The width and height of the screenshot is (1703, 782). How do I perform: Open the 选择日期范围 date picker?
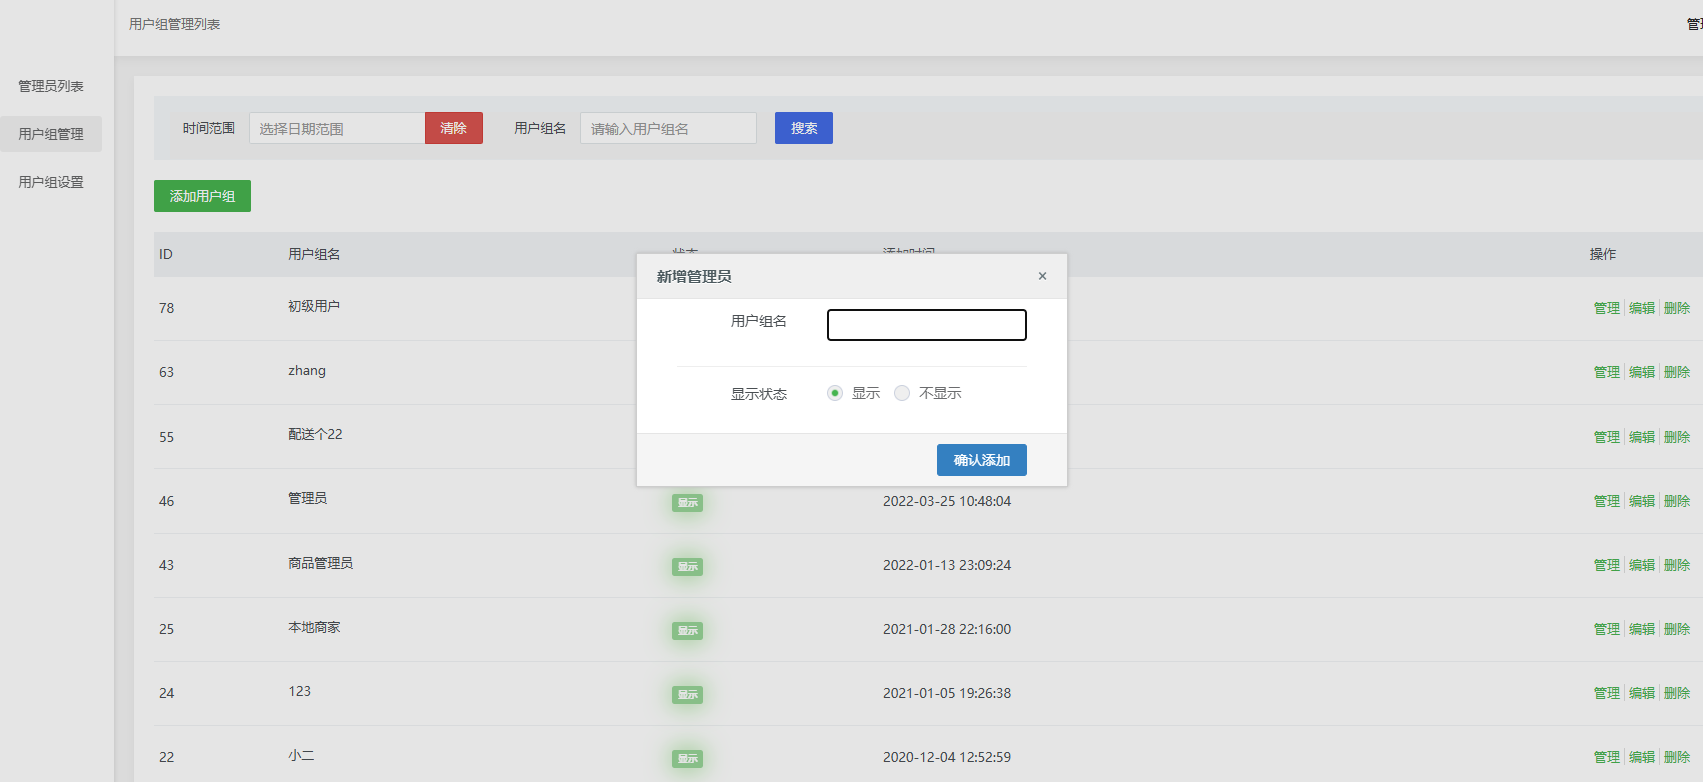336,128
